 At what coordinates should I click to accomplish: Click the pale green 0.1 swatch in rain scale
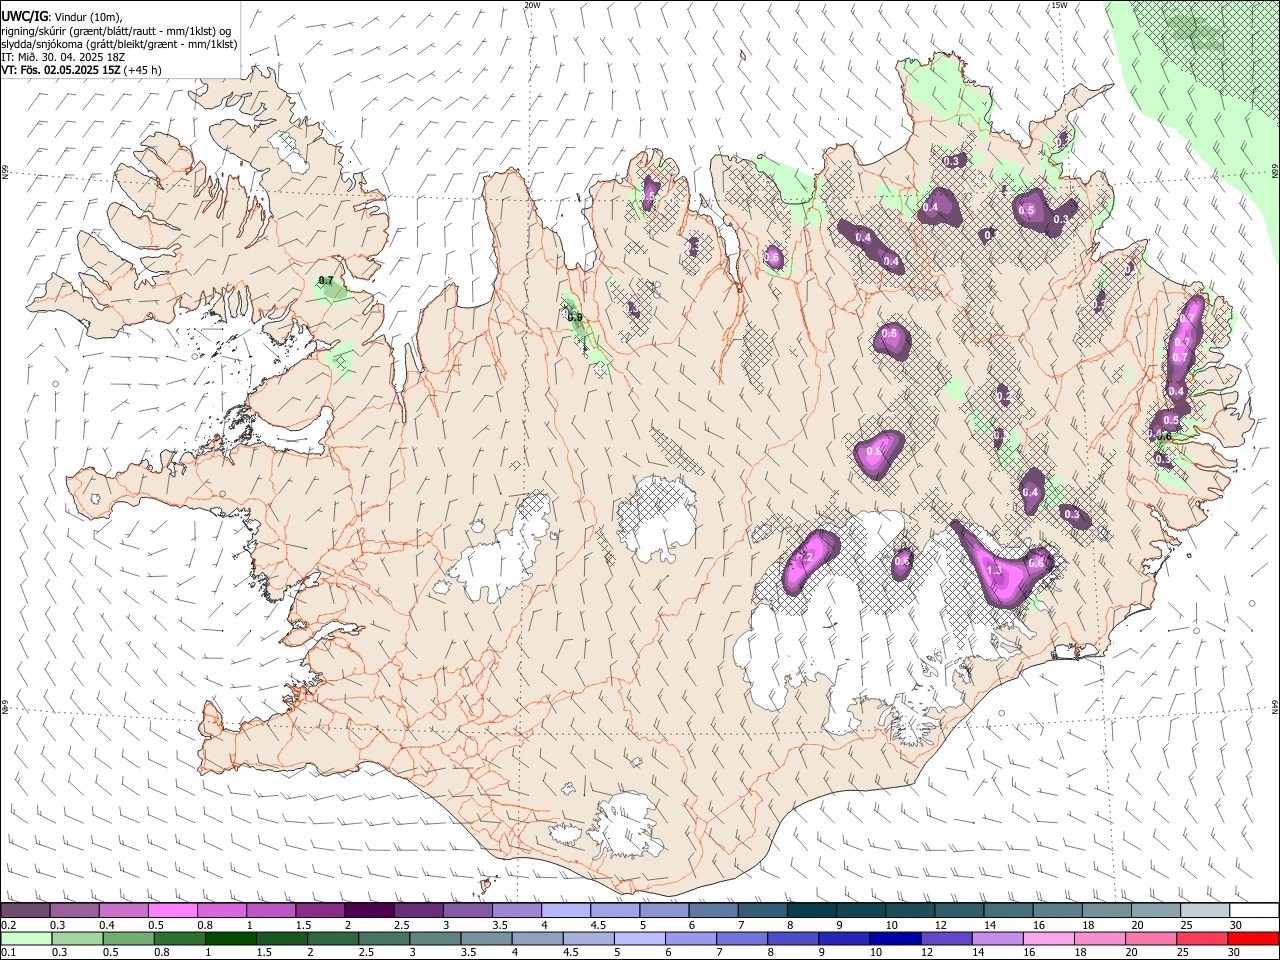click(x=26, y=938)
